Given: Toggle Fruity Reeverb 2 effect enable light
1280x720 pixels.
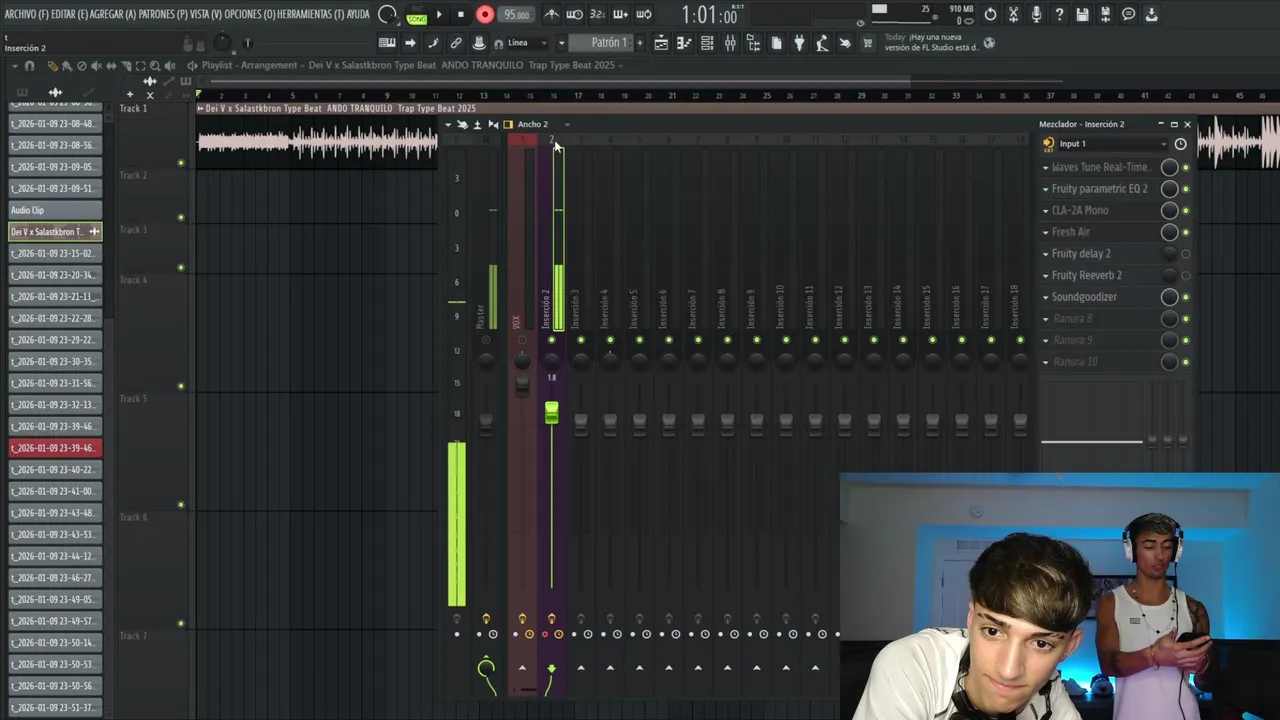Looking at the screenshot, I should point(1186,276).
